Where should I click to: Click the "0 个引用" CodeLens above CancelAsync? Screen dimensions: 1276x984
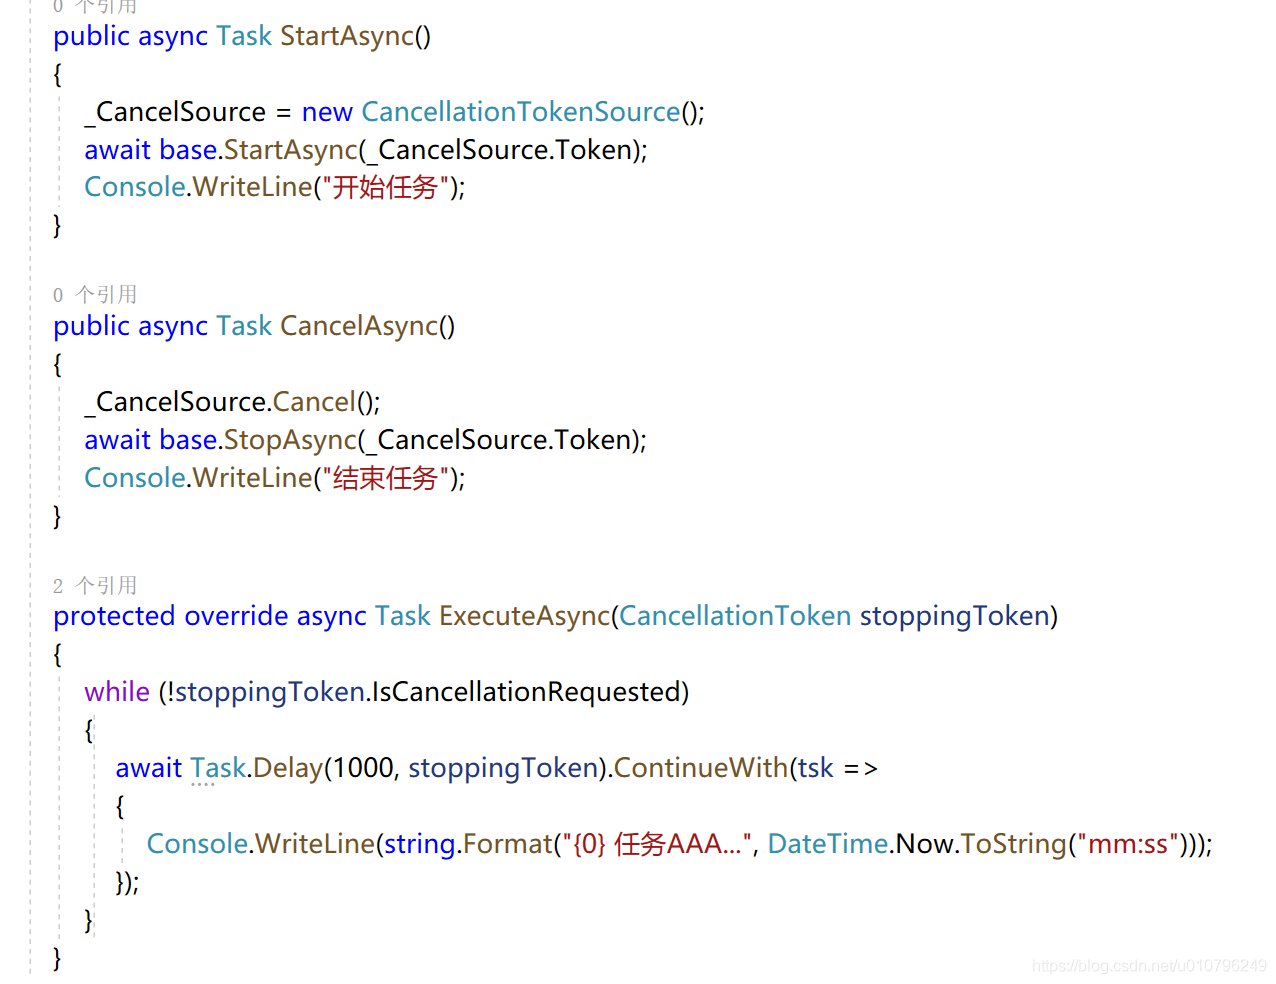point(95,294)
